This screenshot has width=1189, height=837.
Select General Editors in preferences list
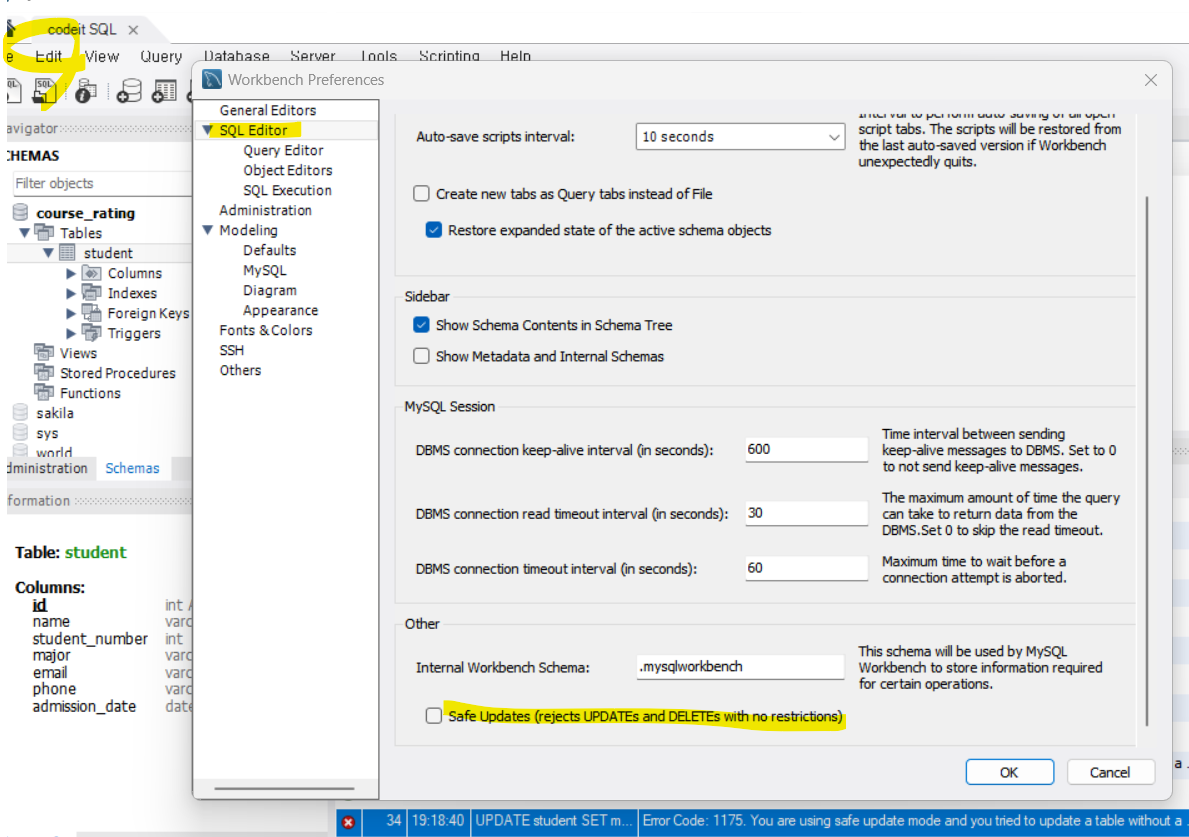(x=268, y=110)
